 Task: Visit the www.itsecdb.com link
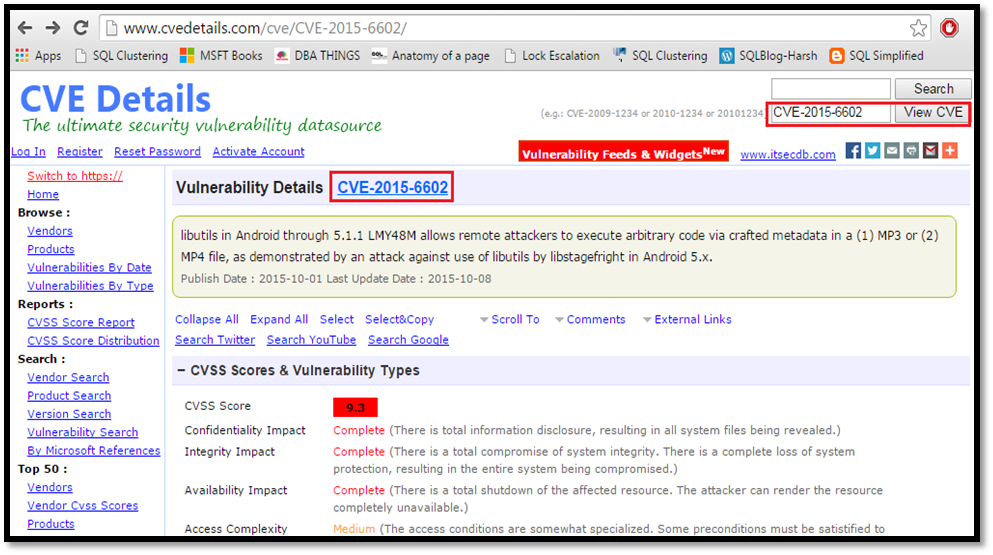pyautogui.click(x=788, y=155)
